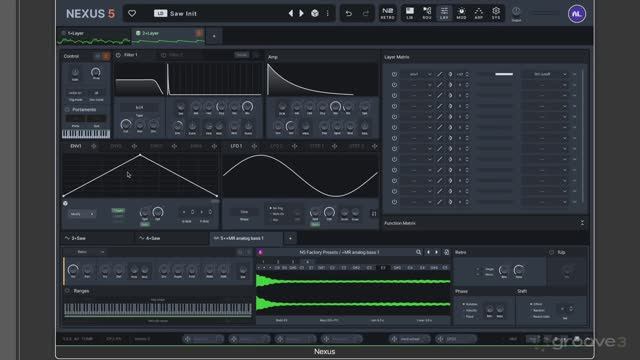The image size is (640, 360).
Task: Toggle the Flip checkbox
Action: click(551, 253)
